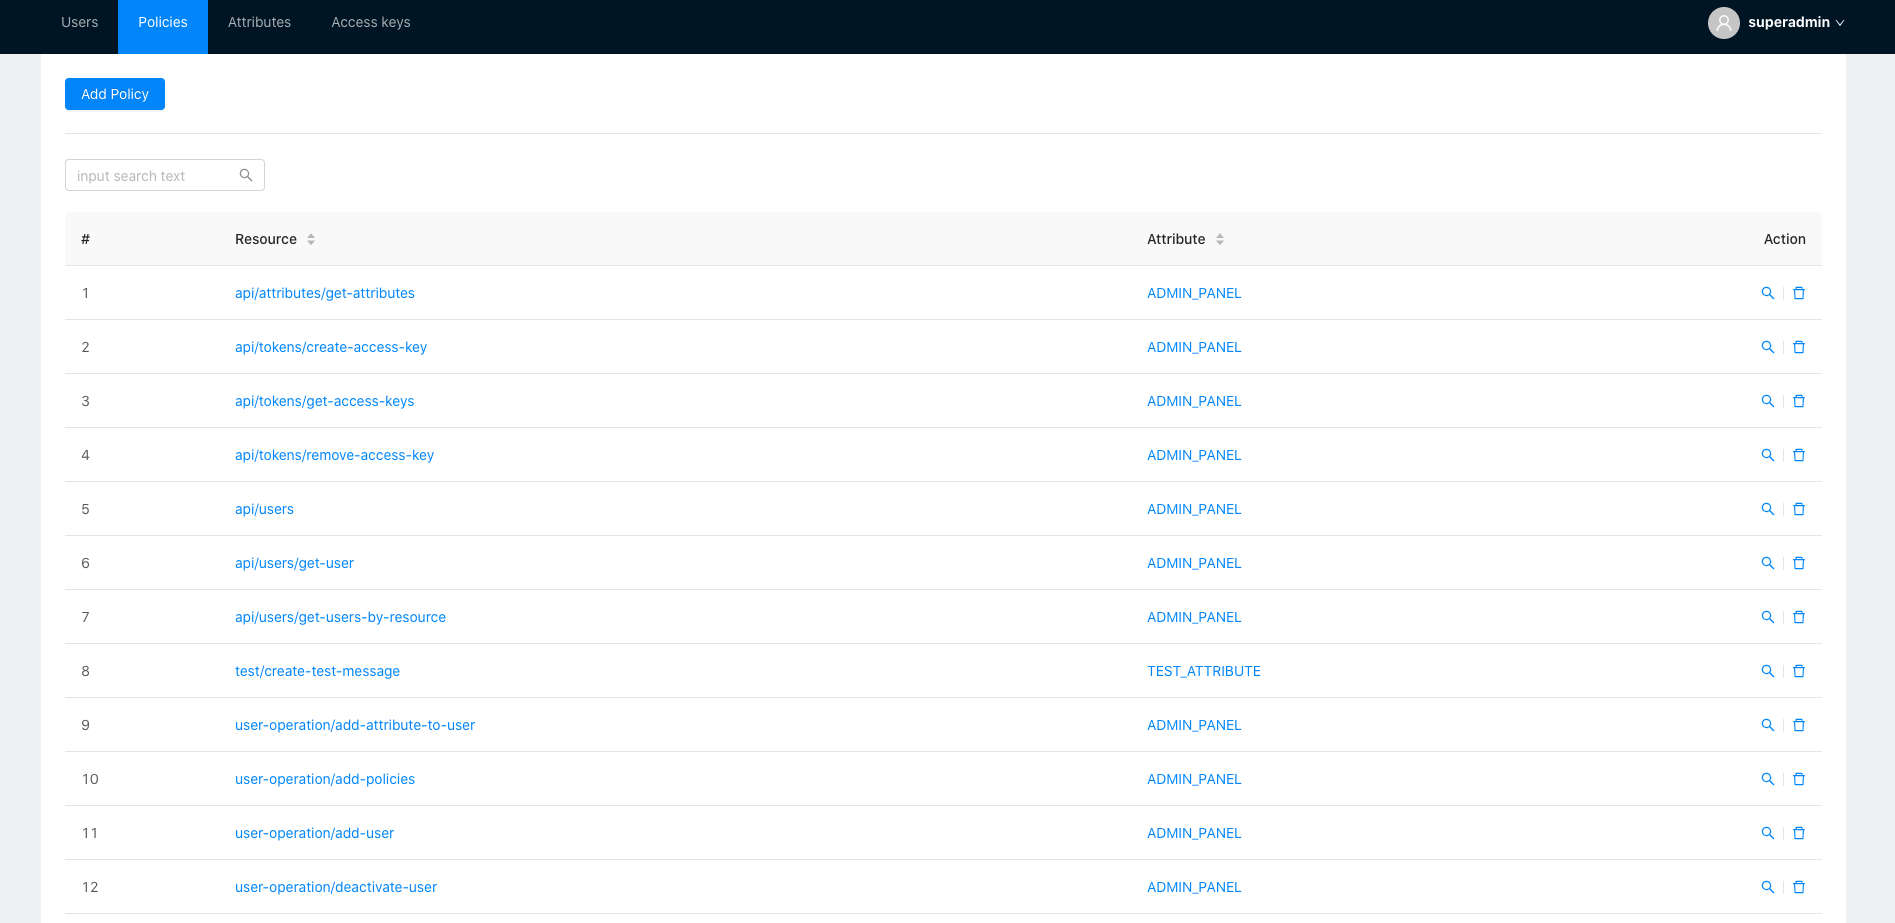
Task: Delete the user-operation/deactivate-user policy
Action: click(1799, 887)
